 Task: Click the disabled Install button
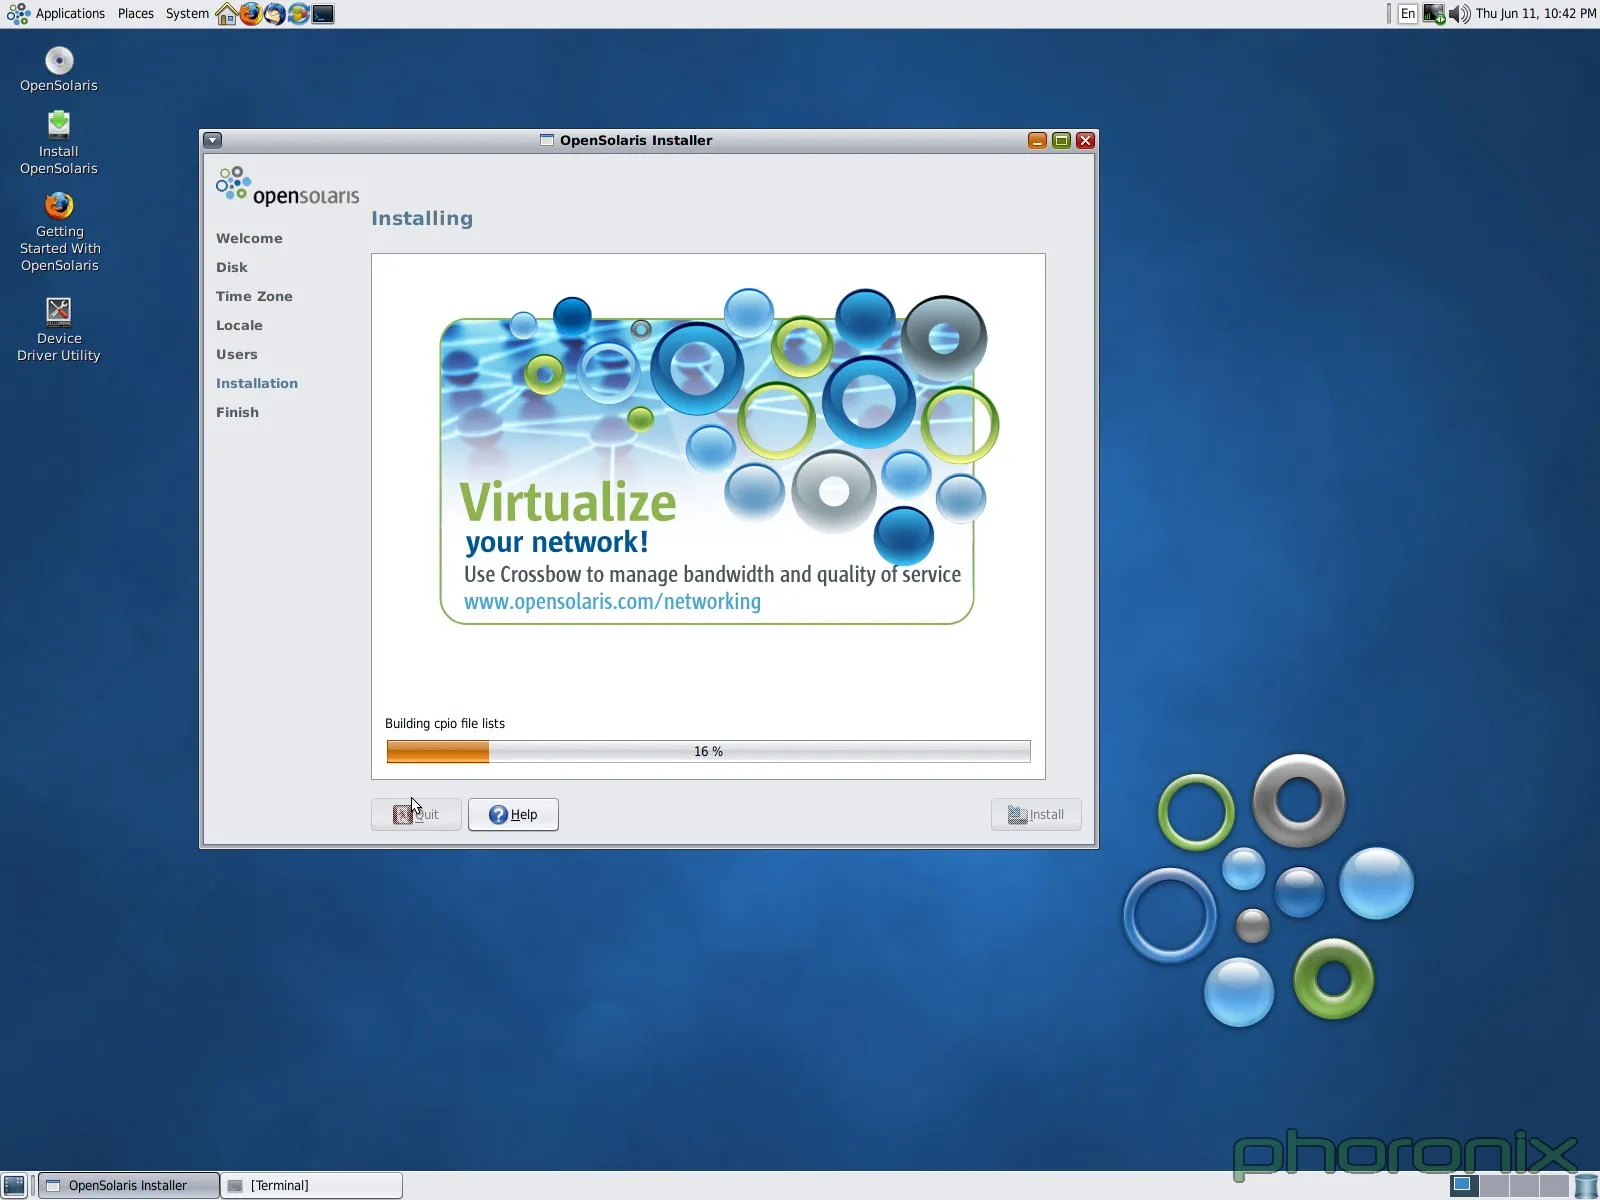coord(1036,814)
